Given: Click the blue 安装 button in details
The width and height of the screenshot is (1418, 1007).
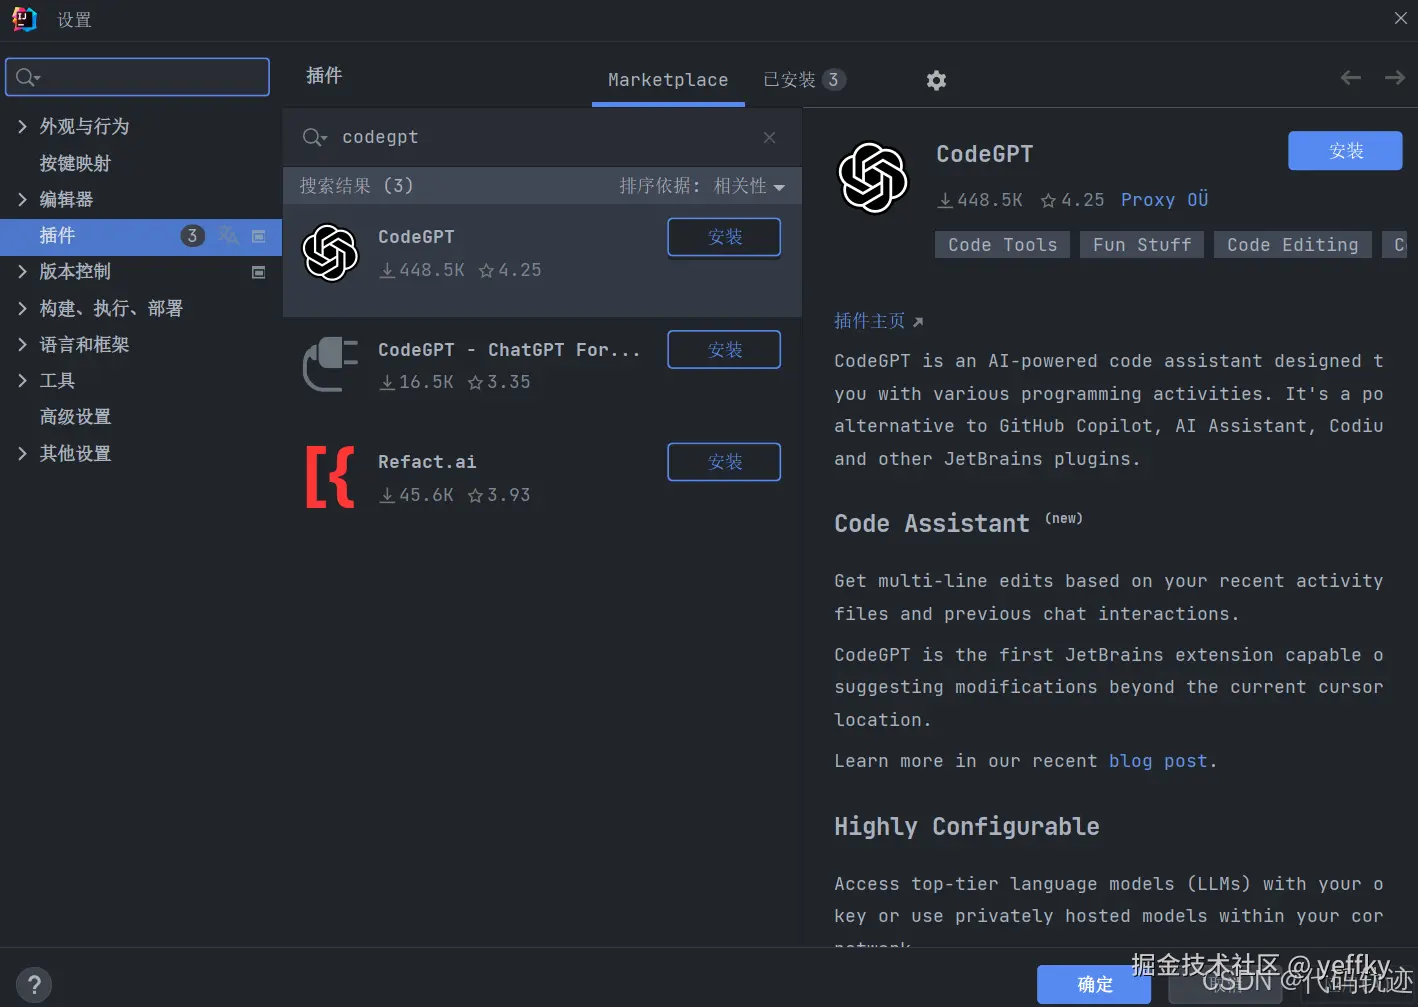Looking at the screenshot, I should pyautogui.click(x=1345, y=151).
